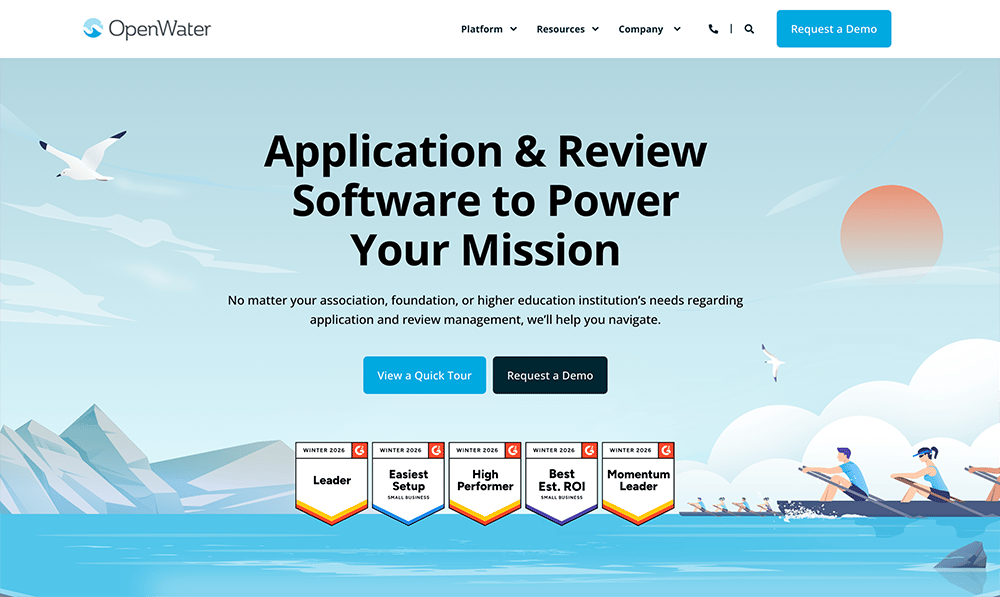Select Resources in the navigation menu

[561, 29]
